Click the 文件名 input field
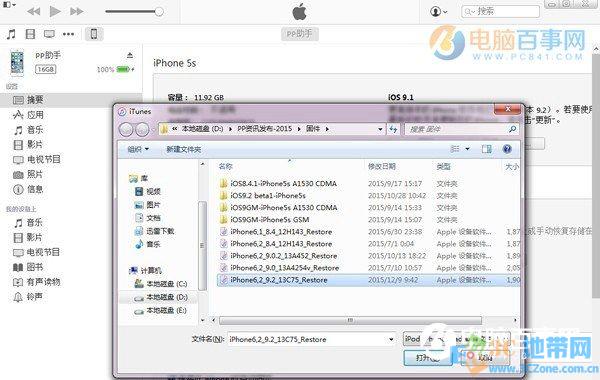Screen dimensions: 600x380 [311, 339]
